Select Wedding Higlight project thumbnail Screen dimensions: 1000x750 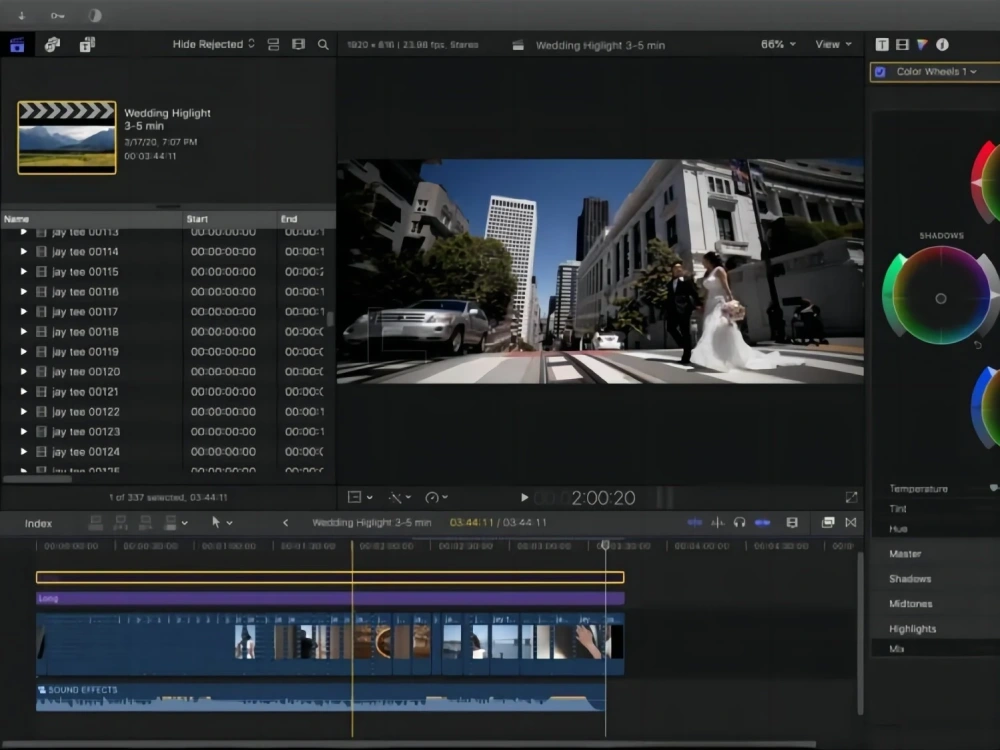(x=67, y=137)
